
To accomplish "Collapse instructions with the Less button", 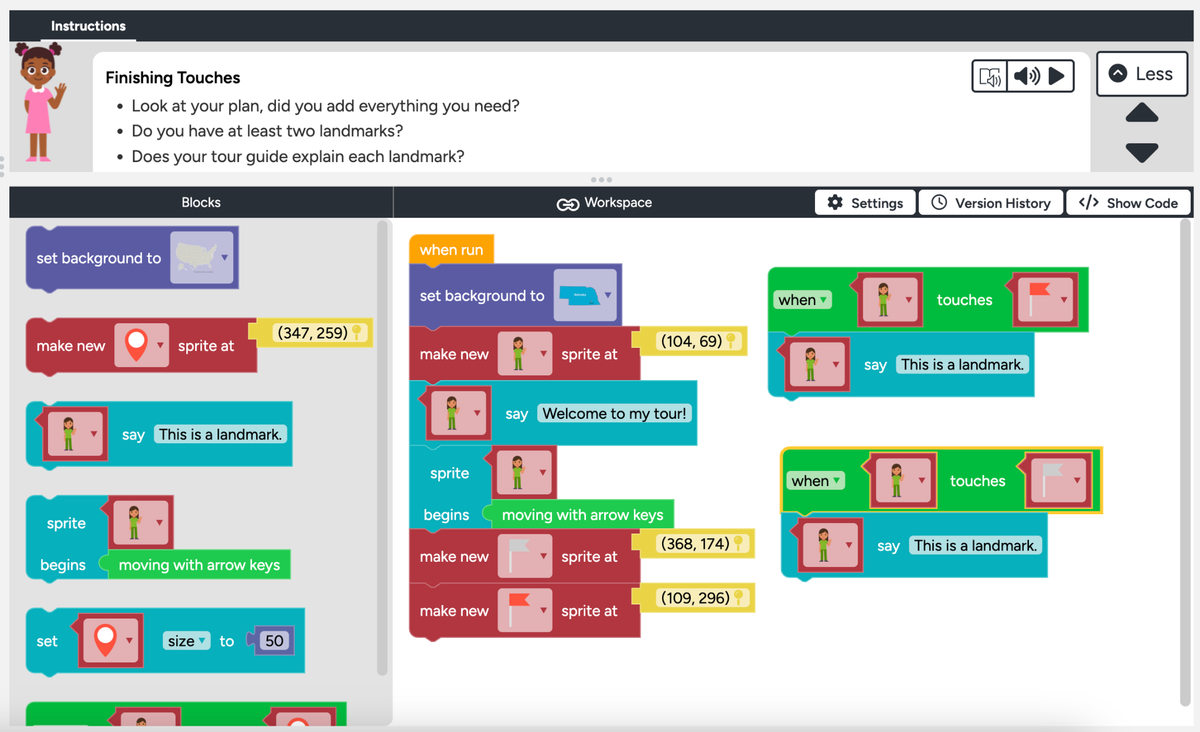I will [1142, 74].
